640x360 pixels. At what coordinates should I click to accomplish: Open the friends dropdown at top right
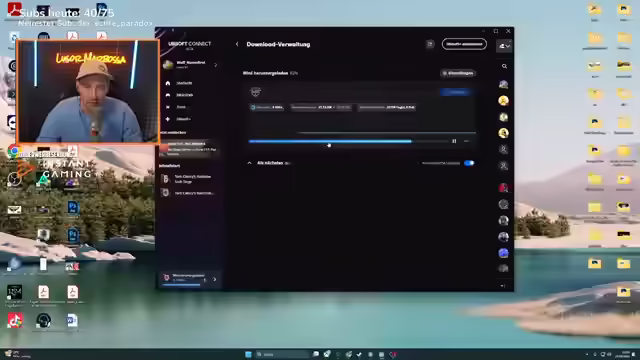point(504,46)
